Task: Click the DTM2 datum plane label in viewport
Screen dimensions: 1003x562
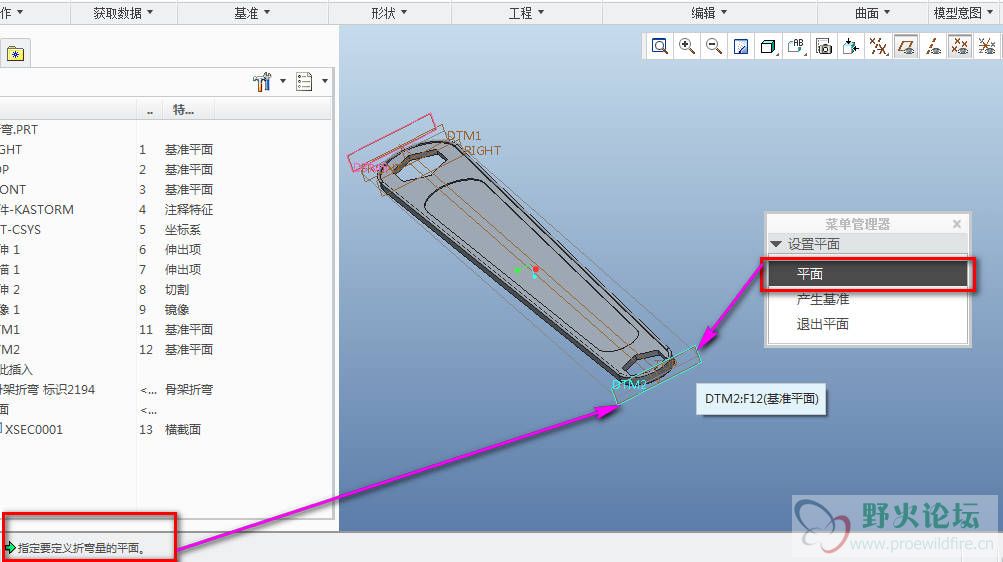Action: [629, 384]
